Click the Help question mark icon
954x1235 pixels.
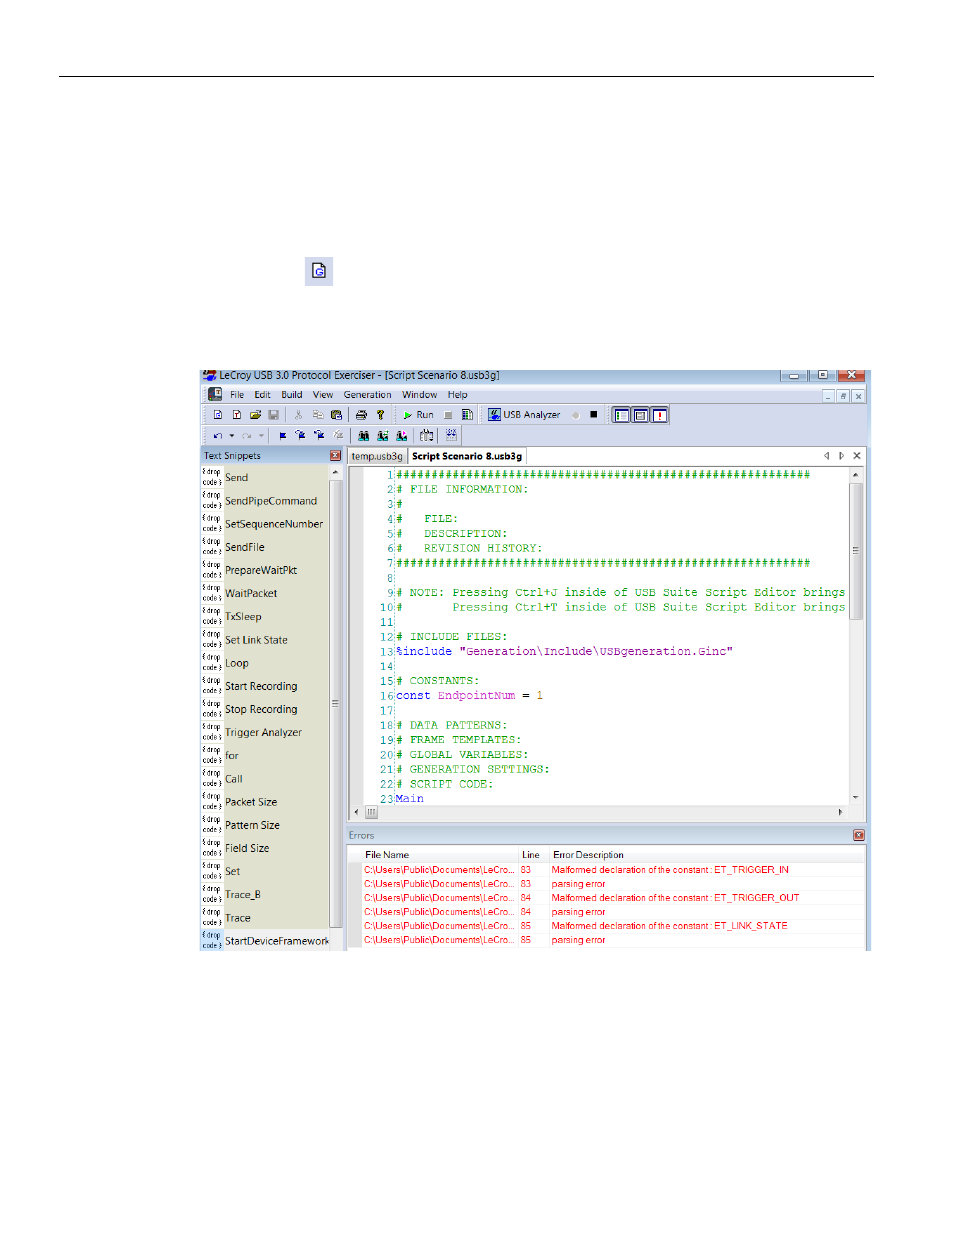click(380, 415)
